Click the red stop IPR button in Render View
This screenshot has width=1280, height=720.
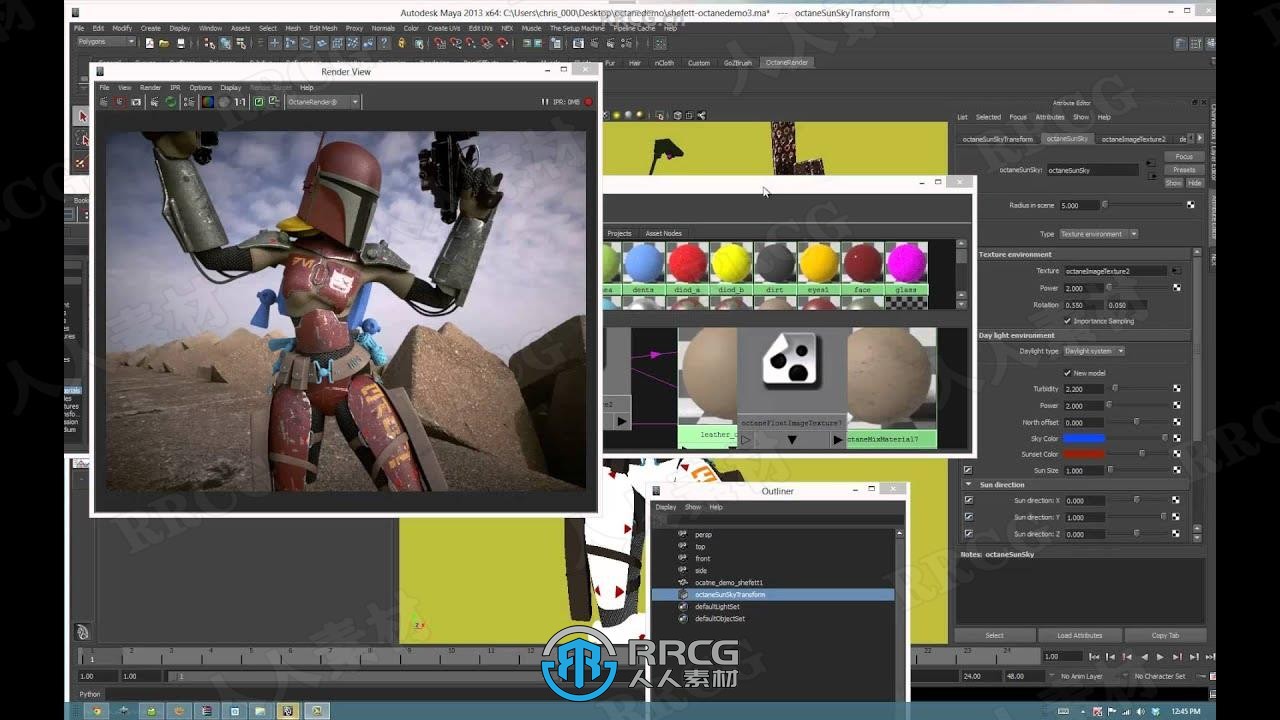(588, 102)
